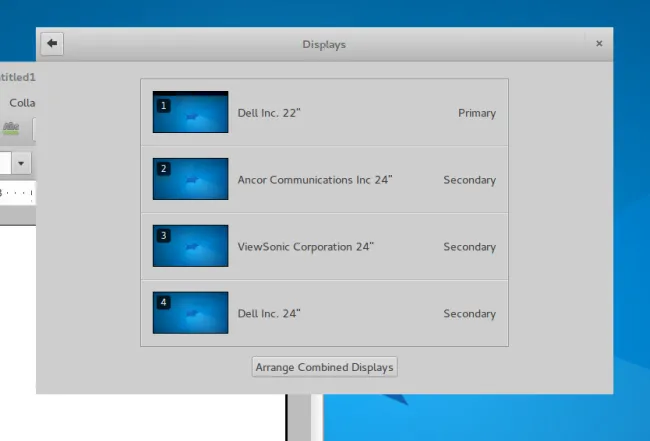Open display 3 thumbnail preview
Image resolution: width=650 pixels, height=441 pixels.
(x=190, y=246)
